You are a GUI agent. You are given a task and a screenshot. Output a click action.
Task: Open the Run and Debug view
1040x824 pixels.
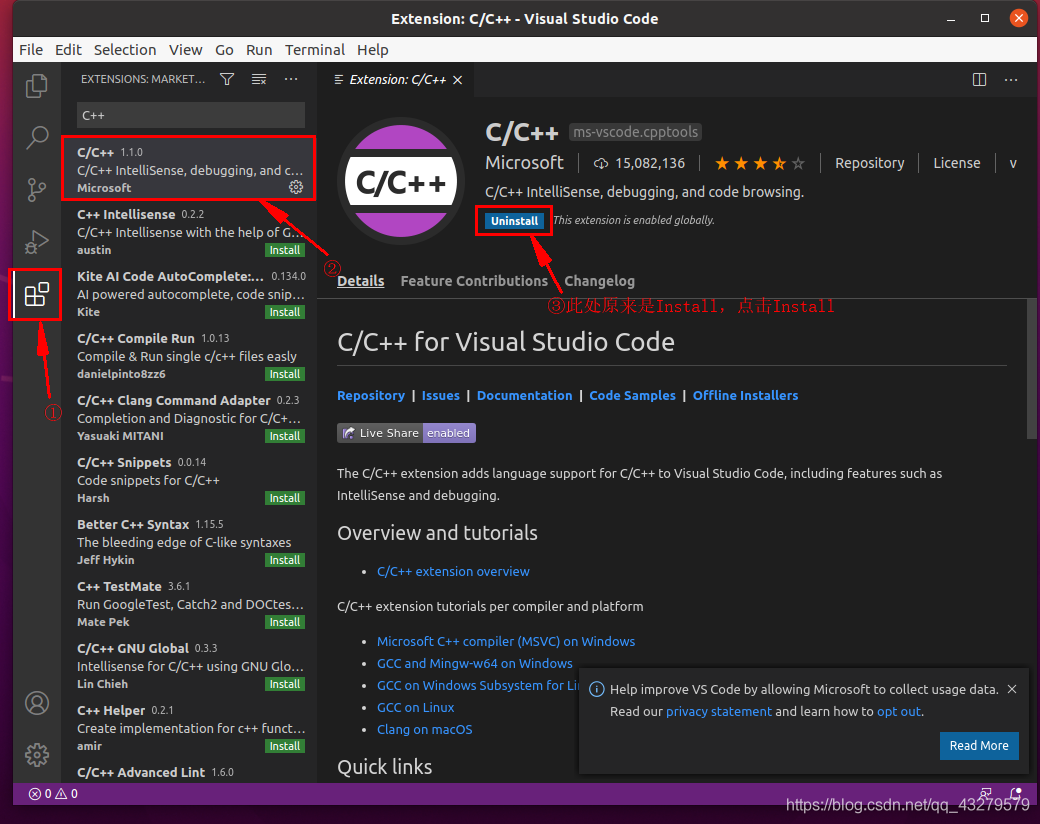pos(37,241)
